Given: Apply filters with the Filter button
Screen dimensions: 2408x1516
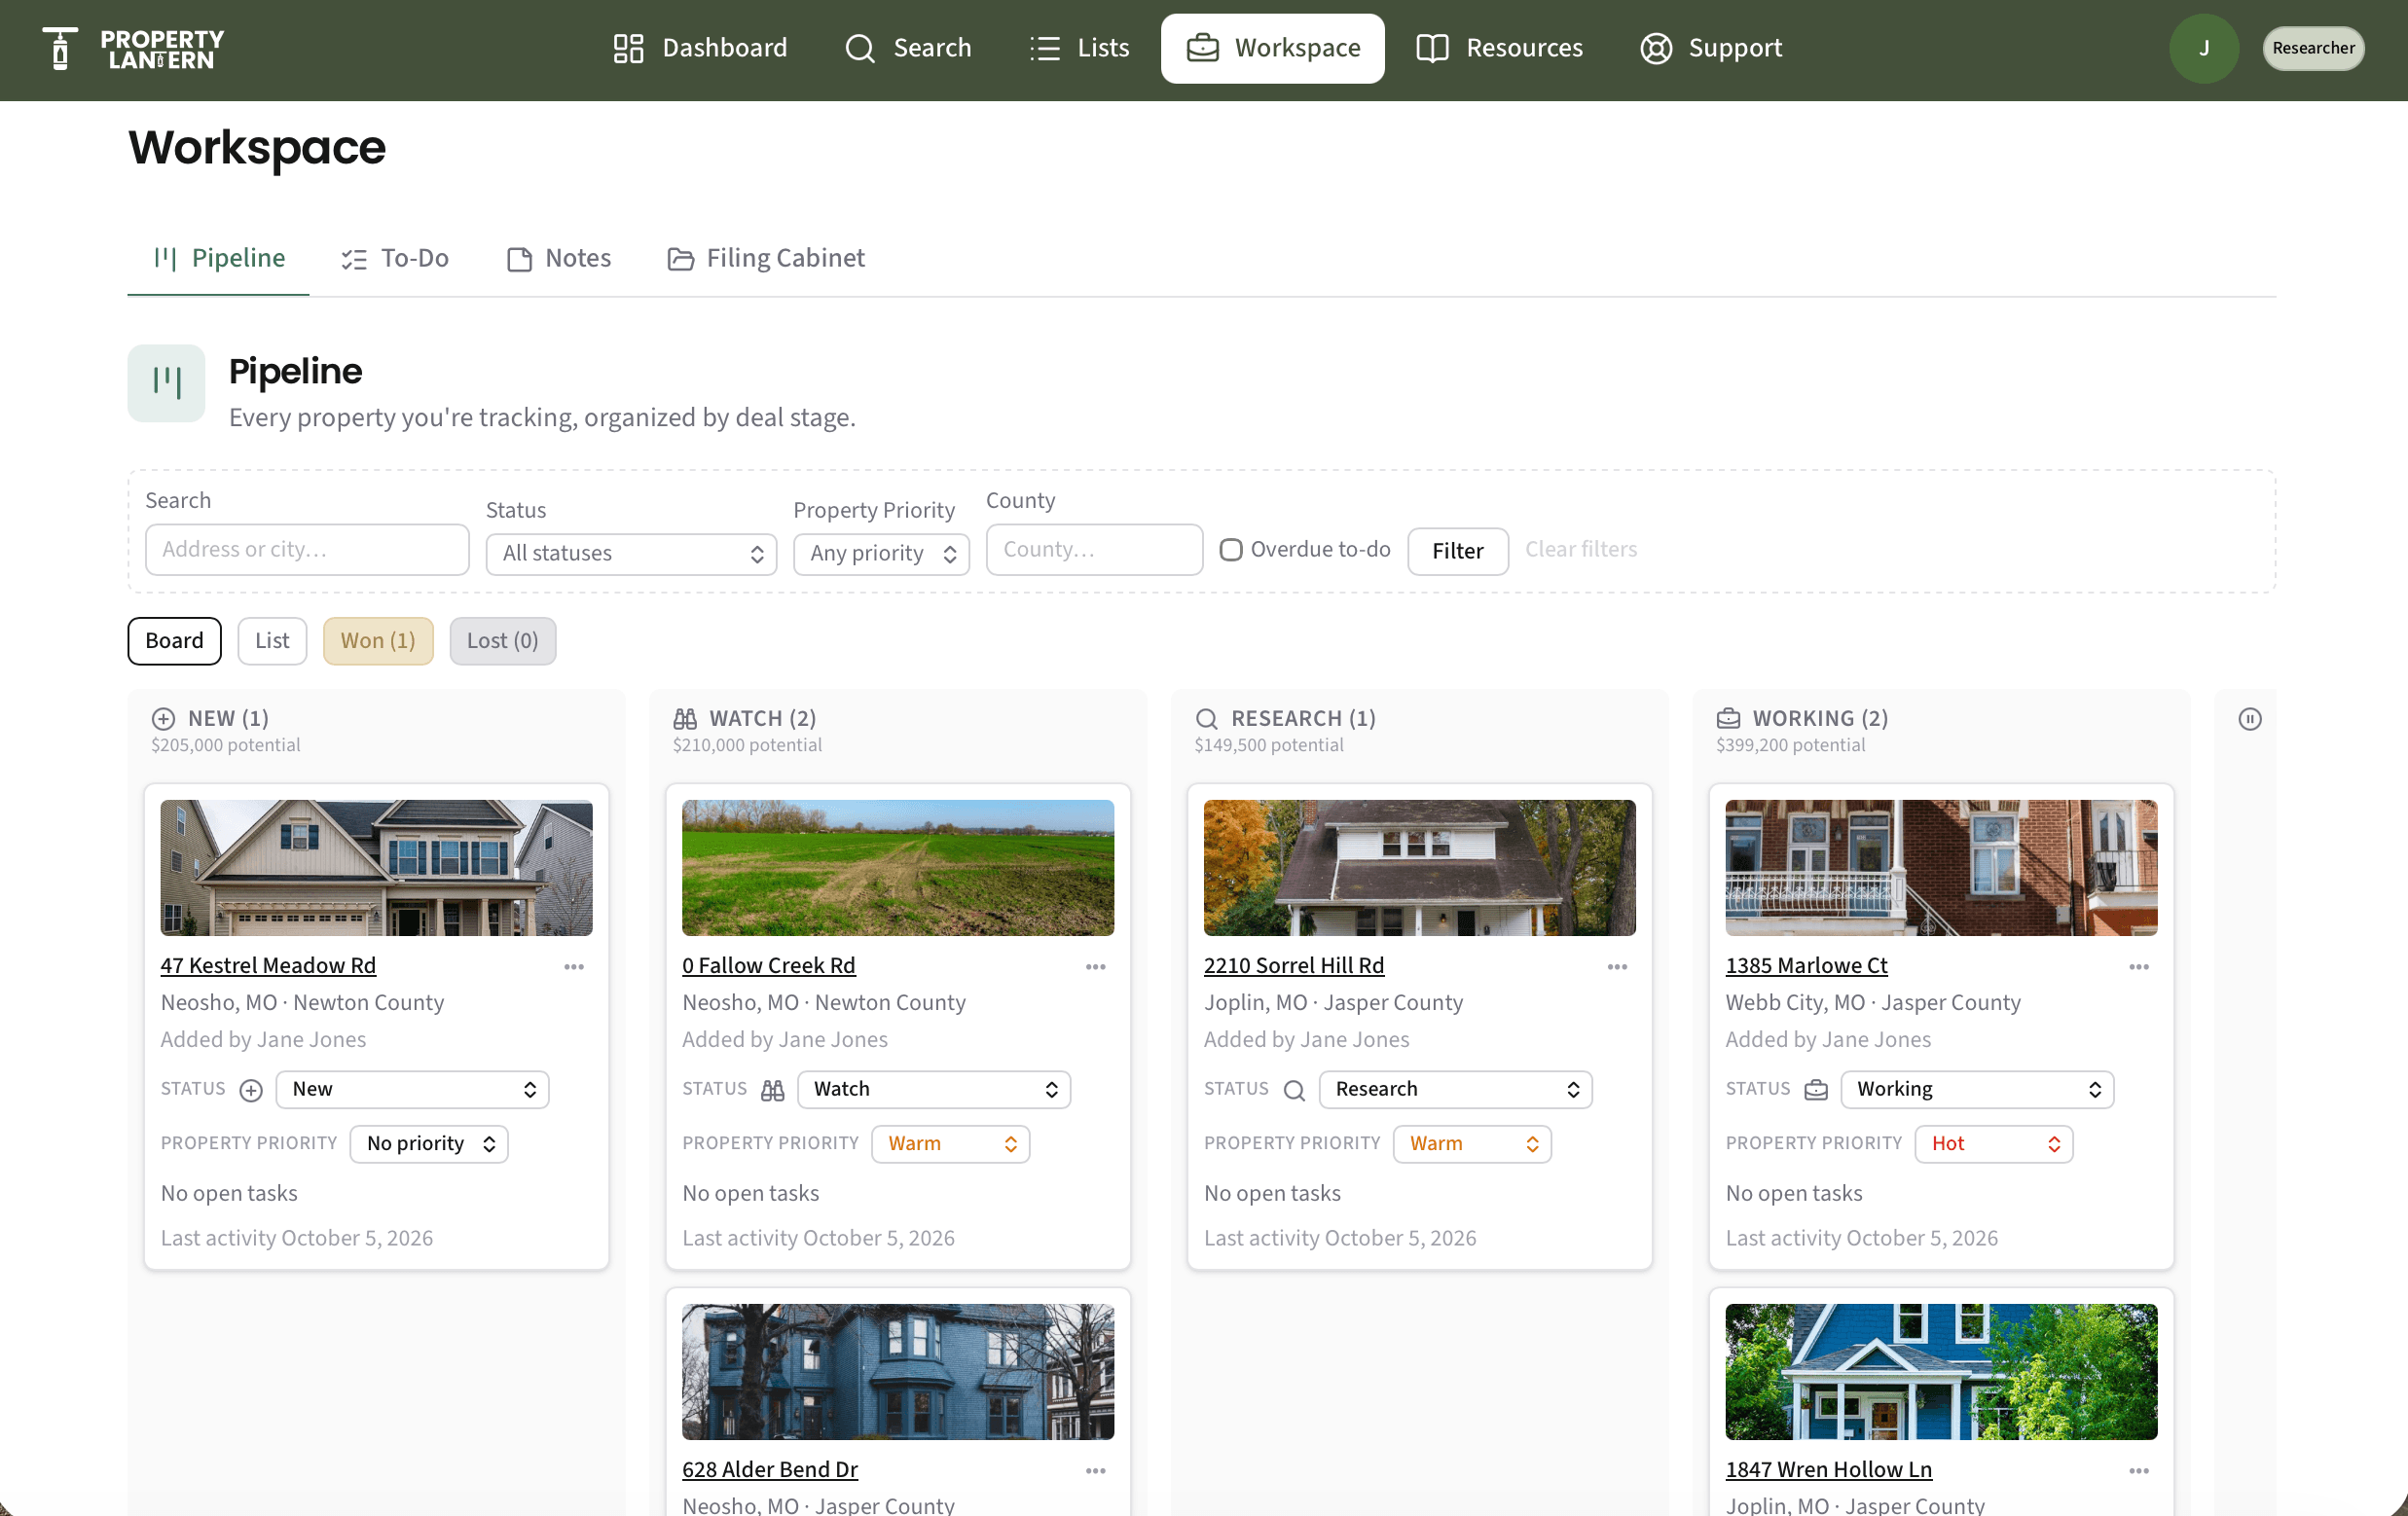Looking at the screenshot, I should pos(1457,551).
